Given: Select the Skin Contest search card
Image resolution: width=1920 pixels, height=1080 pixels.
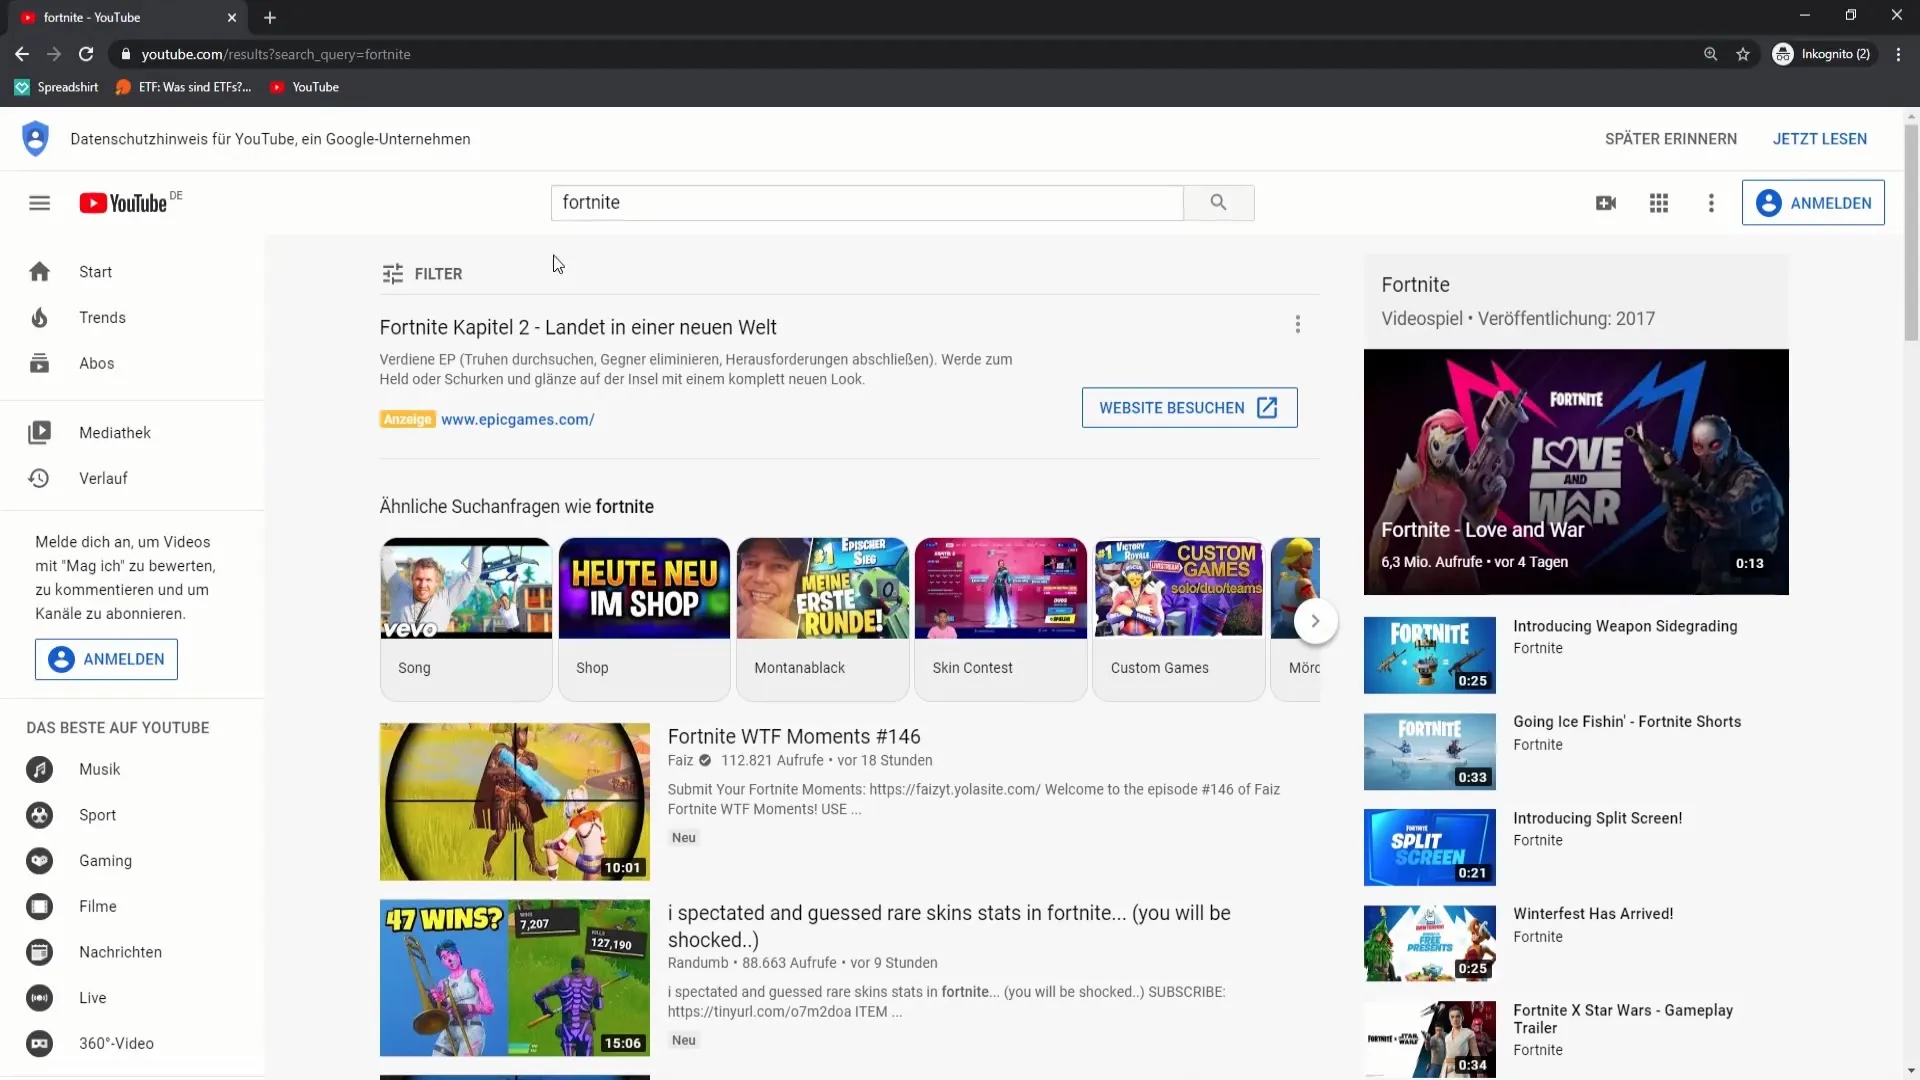Looking at the screenshot, I should [x=1000, y=619].
